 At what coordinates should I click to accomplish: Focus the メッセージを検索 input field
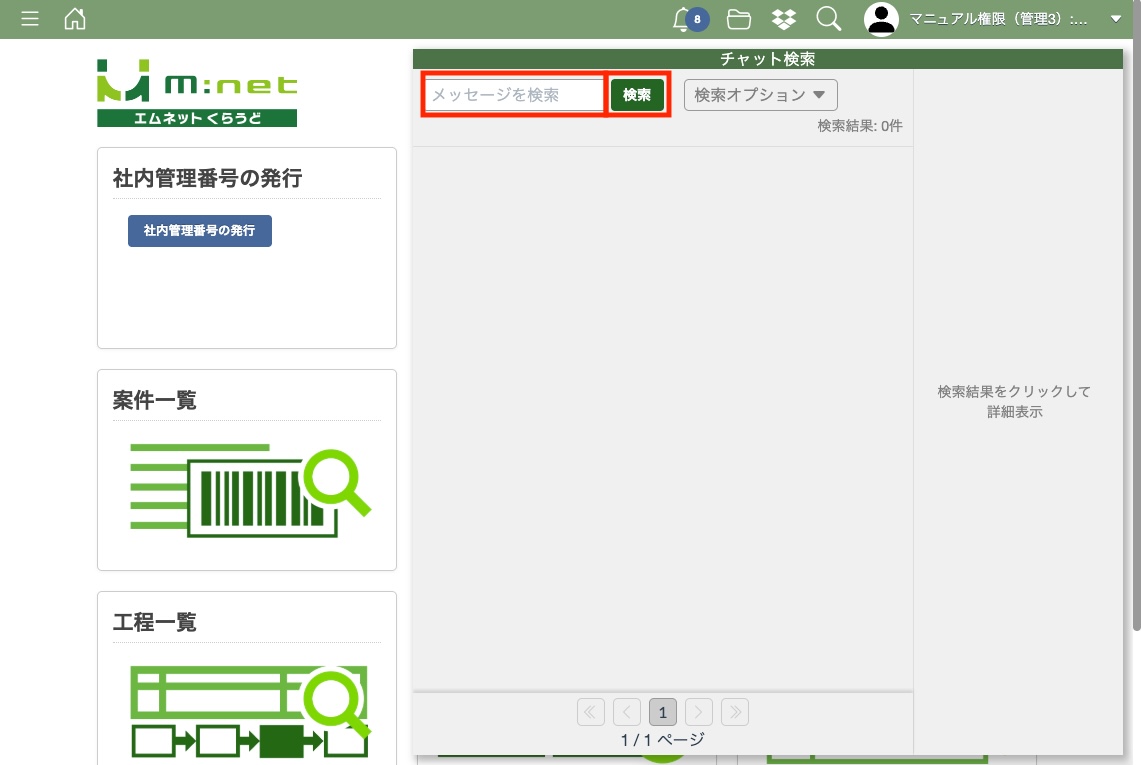(515, 95)
